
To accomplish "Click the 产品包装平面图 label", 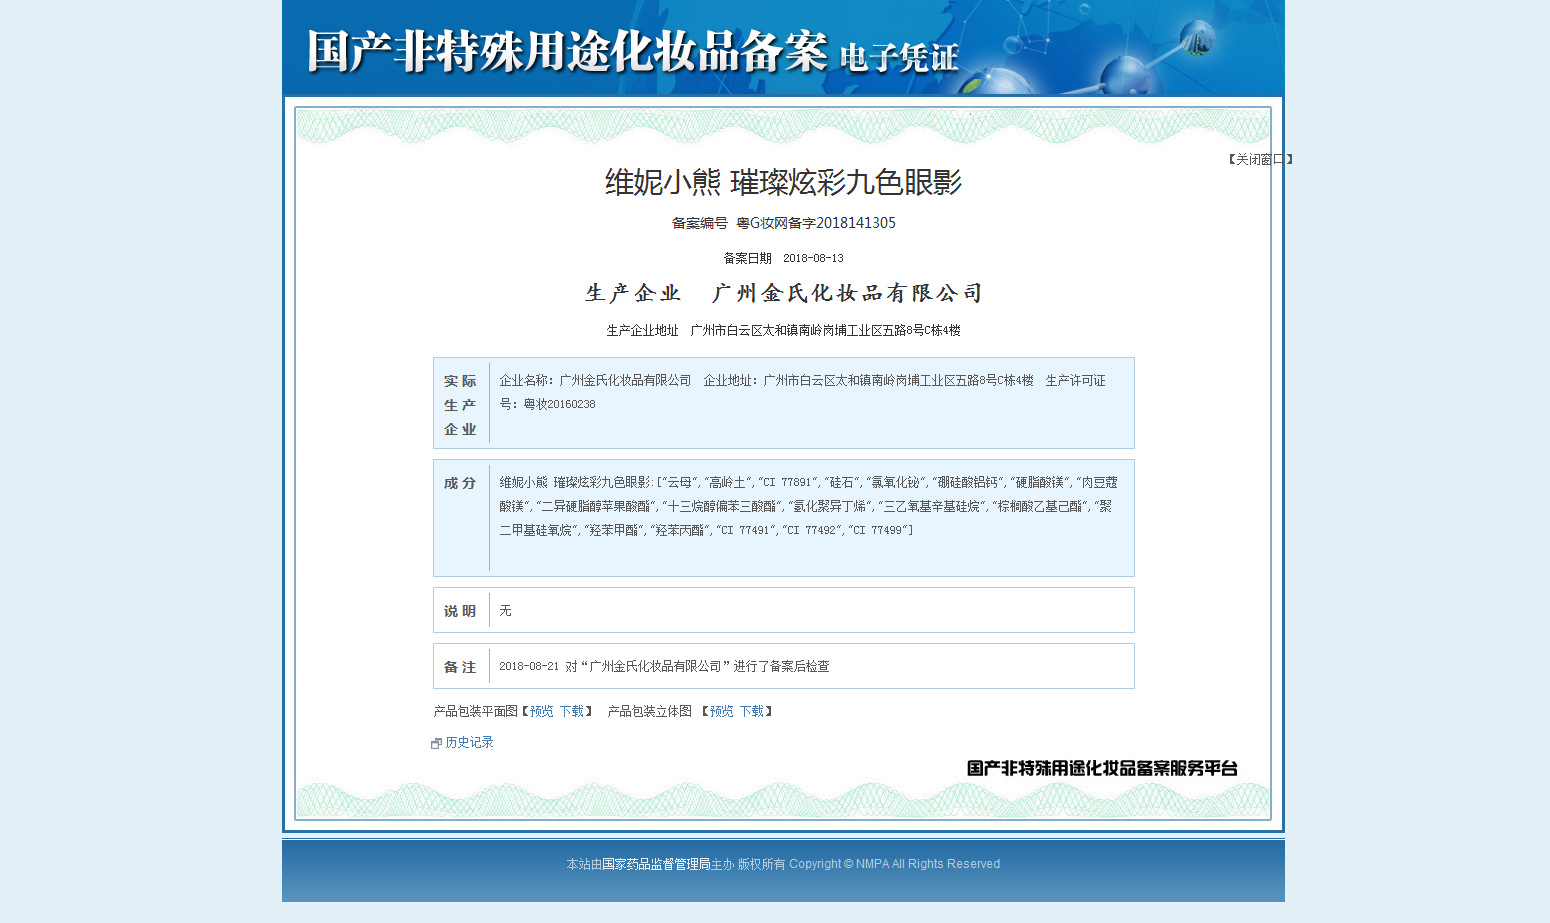I will click(475, 711).
